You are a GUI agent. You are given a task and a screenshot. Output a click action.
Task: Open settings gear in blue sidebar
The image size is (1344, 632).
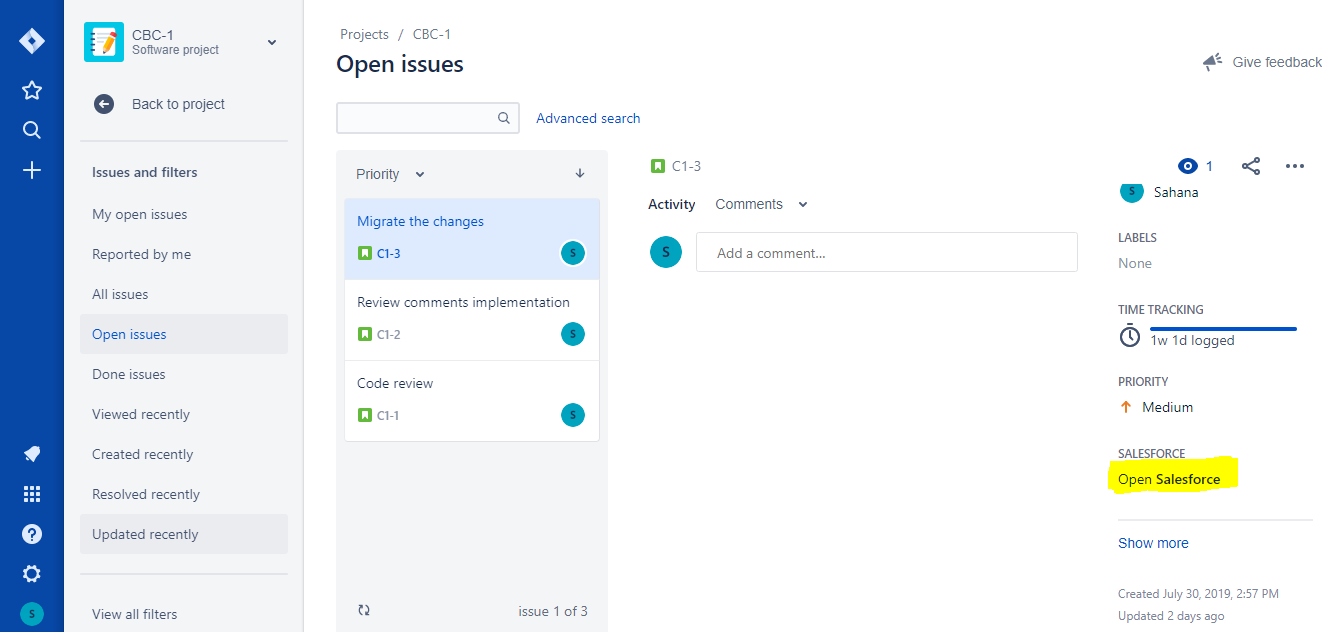32,574
